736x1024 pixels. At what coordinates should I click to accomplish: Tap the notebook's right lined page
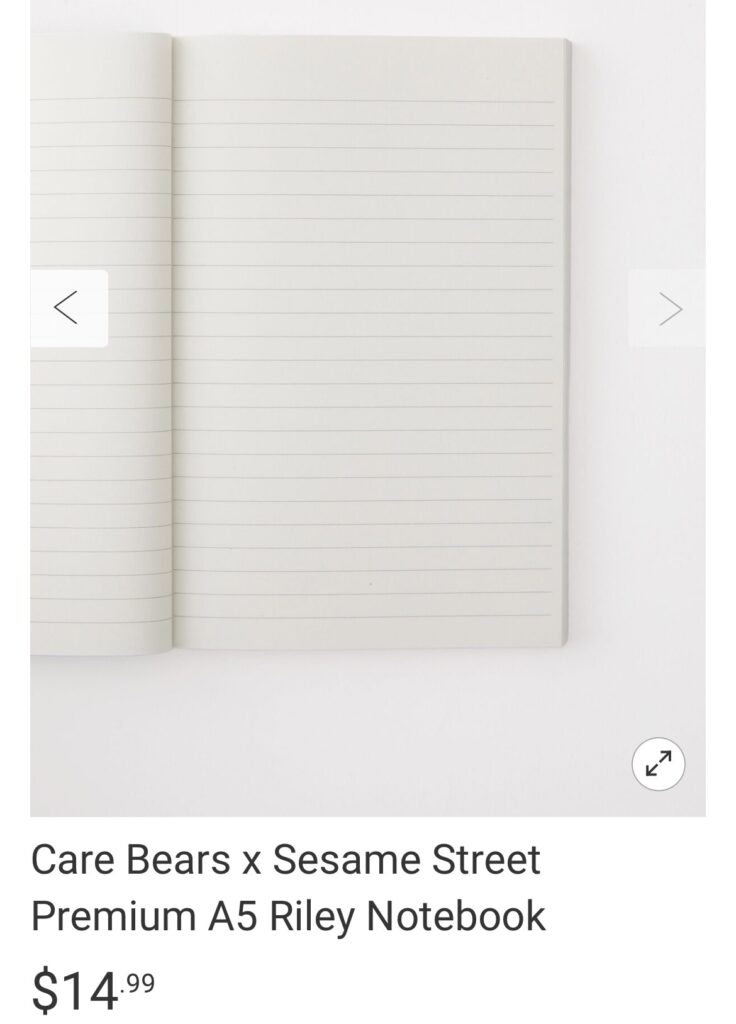[x=370, y=343]
